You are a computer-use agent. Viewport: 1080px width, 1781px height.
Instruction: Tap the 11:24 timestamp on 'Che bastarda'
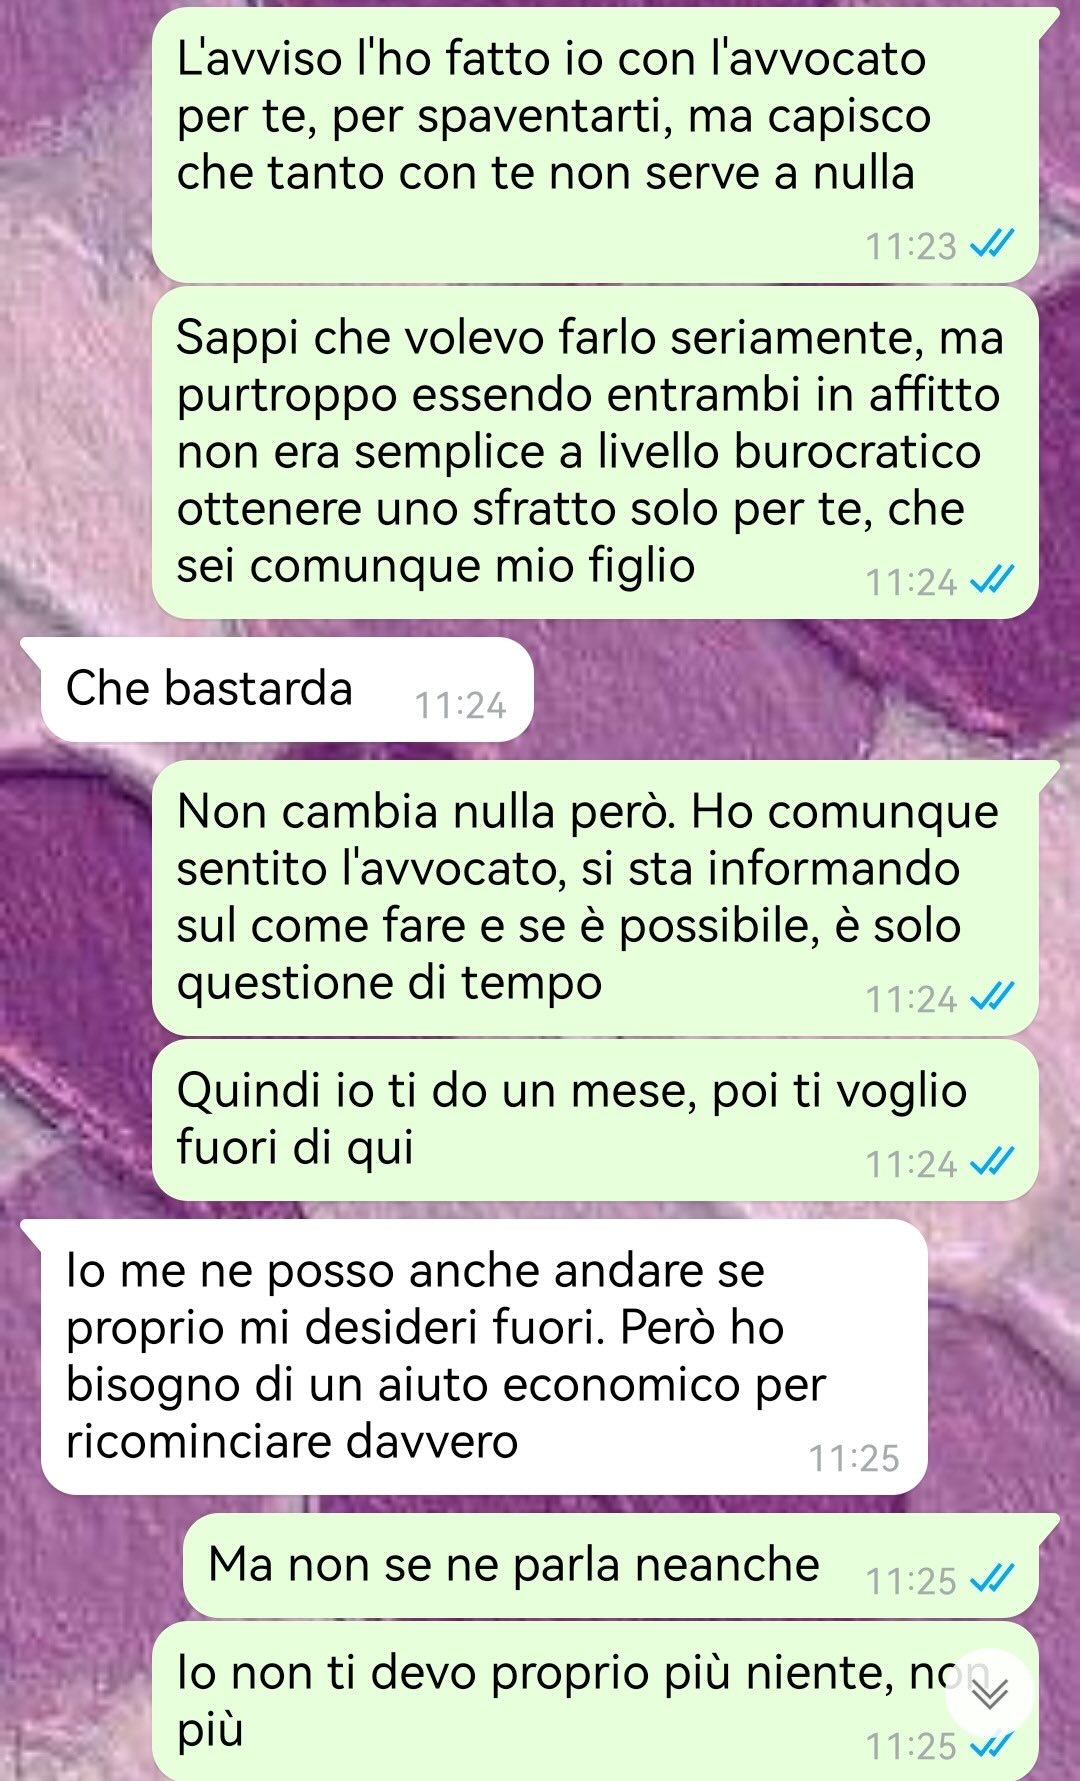[460, 706]
